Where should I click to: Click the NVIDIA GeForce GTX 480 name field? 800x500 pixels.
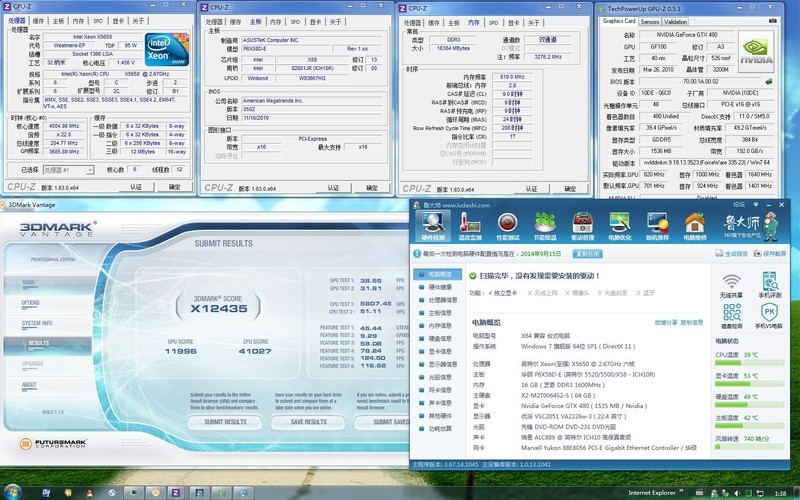coord(686,35)
